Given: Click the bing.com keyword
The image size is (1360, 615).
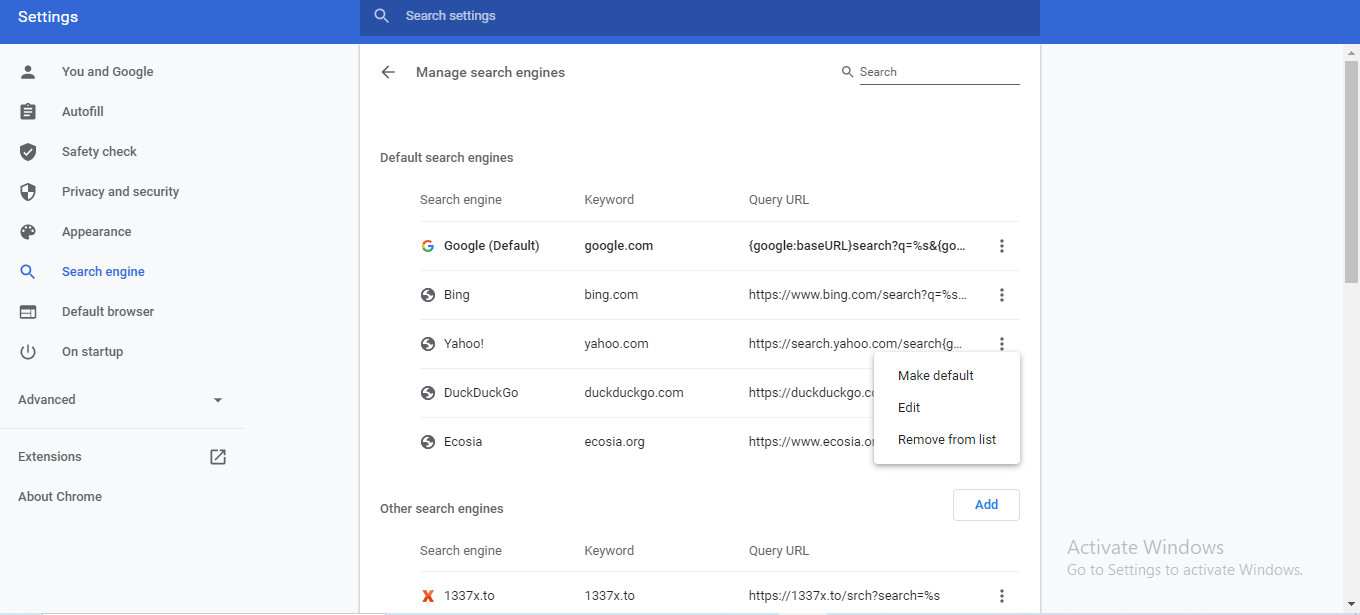Looking at the screenshot, I should (611, 295).
